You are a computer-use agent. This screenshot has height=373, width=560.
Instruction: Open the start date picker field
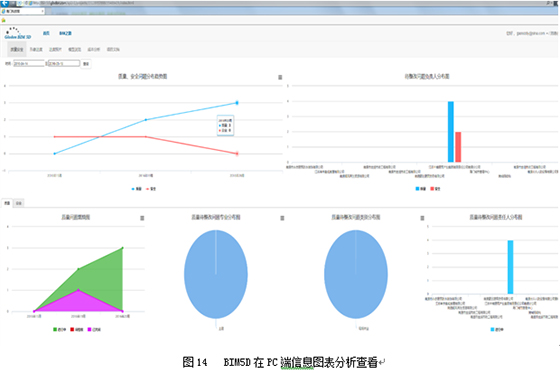29,64
